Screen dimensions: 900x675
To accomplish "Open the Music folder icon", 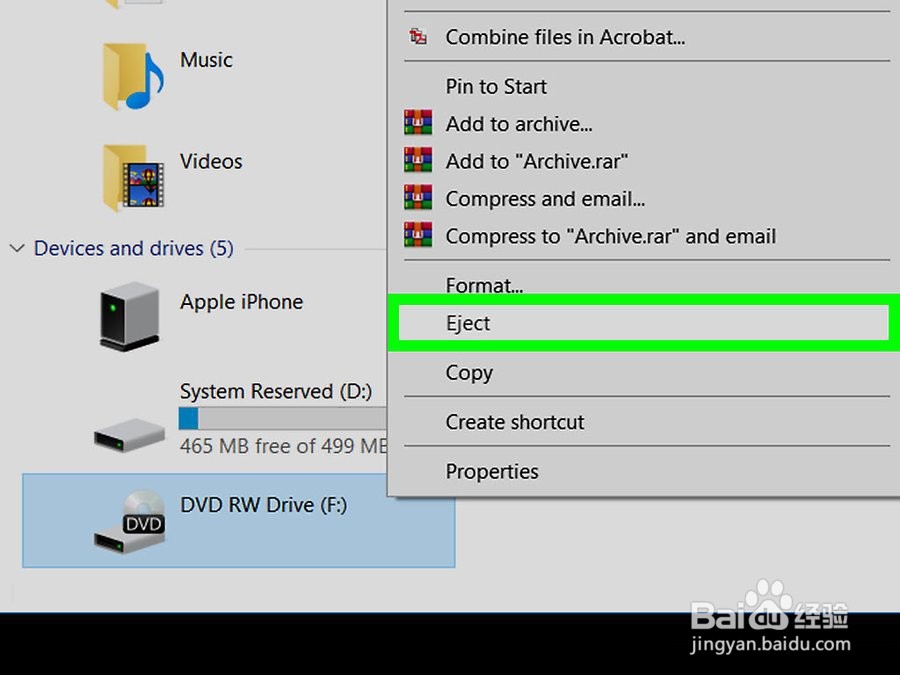I will coord(133,76).
